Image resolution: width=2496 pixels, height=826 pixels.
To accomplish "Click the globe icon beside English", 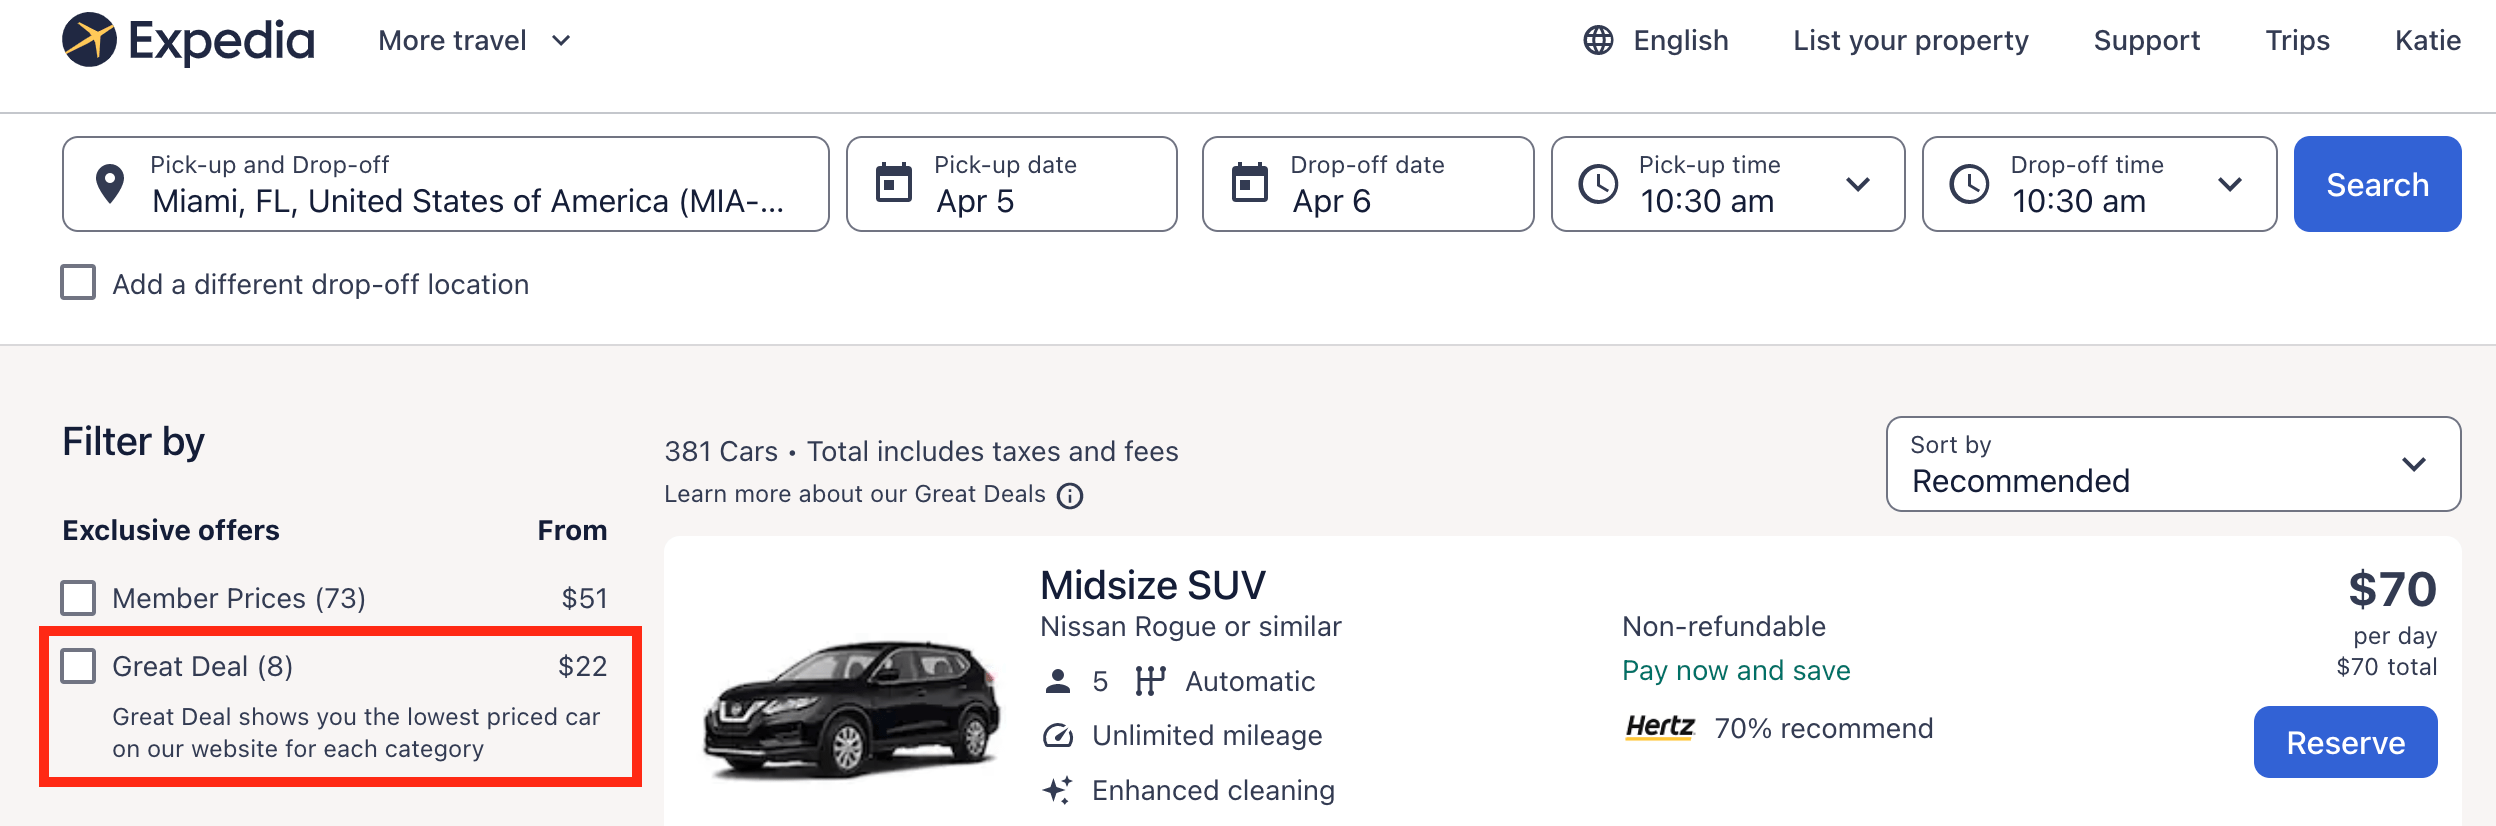I will 1598,40.
